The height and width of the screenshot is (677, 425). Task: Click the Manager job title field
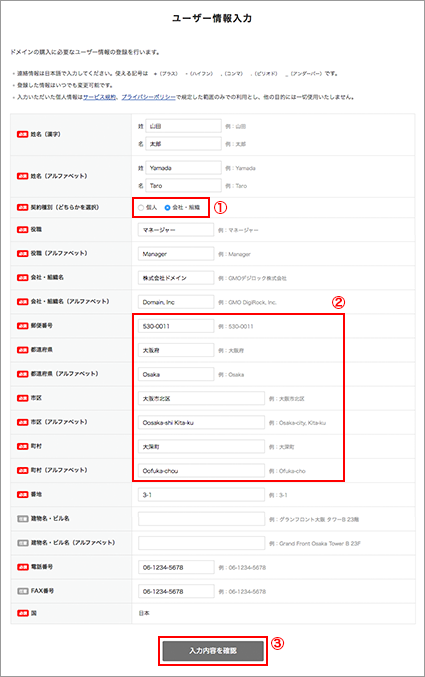tap(176, 254)
